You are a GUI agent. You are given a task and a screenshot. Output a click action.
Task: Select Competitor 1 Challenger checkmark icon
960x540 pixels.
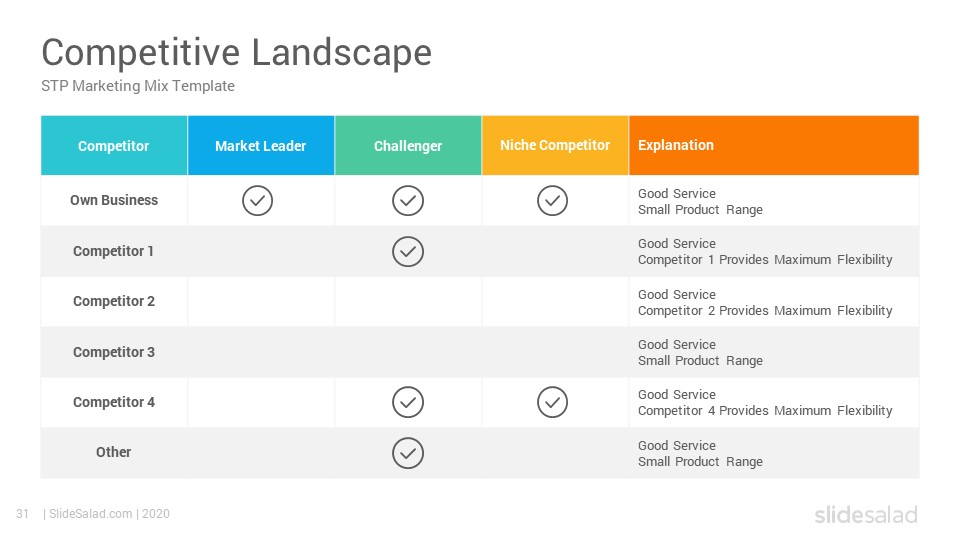click(x=408, y=252)
